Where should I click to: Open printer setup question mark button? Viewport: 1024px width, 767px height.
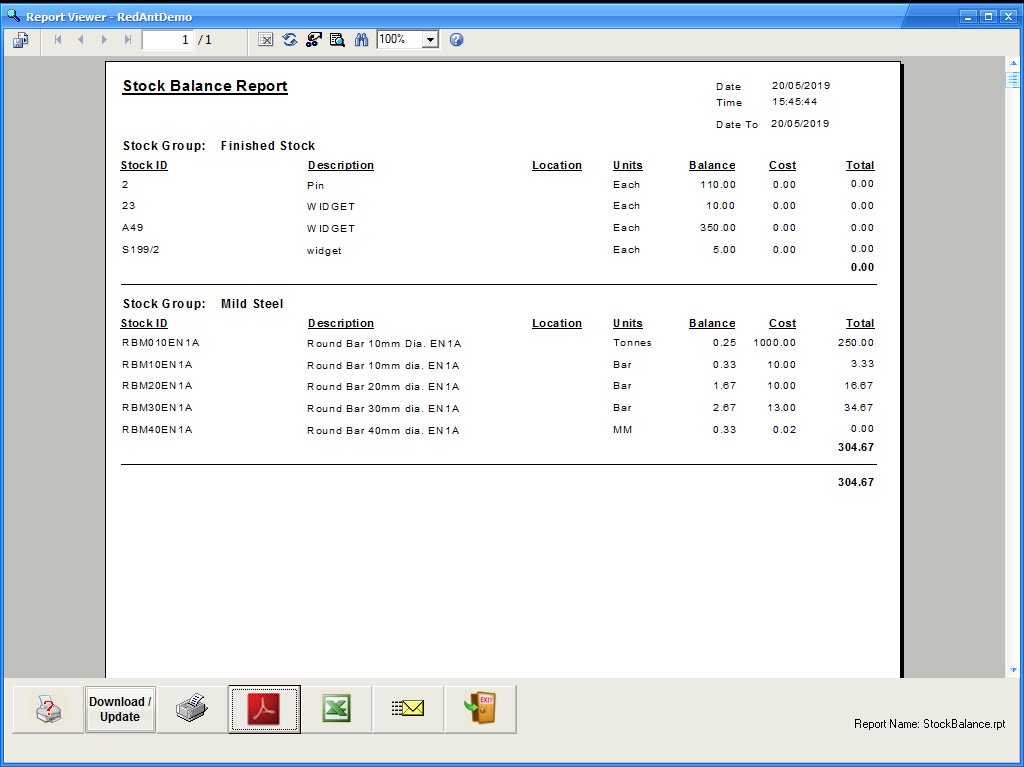[x=48, y=709]
